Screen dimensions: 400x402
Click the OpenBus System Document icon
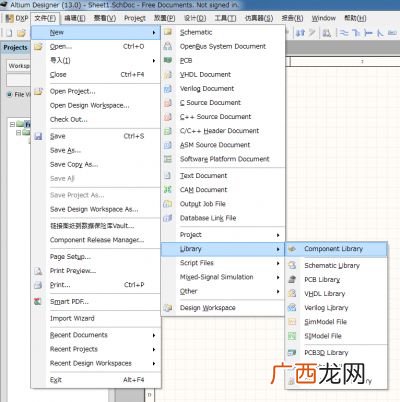click(168, 46)
